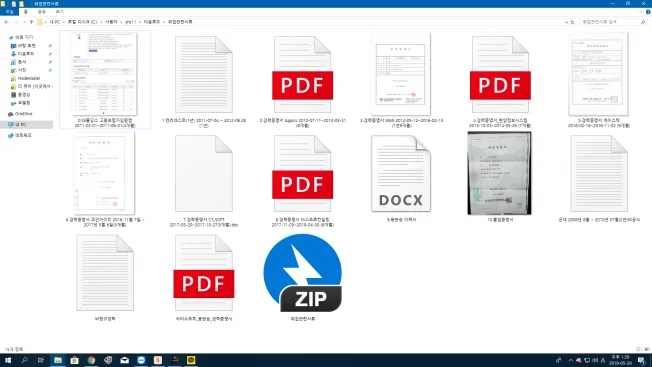The image size is (652, 367).
Task: Go back using the Back arrow
Action: pyautogui.click(x=7, y=22)
